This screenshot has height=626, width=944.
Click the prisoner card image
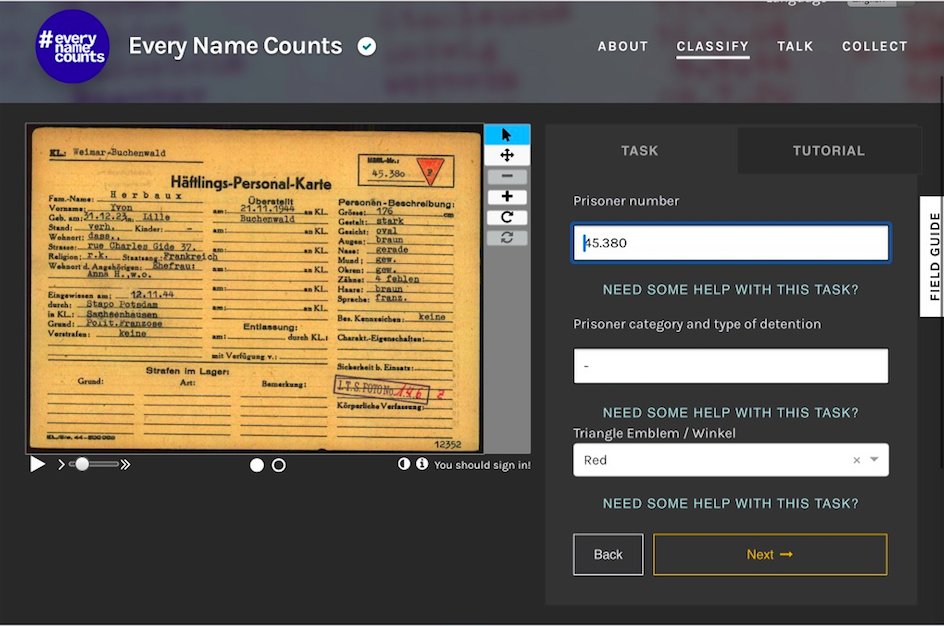(x=255, y=288)
